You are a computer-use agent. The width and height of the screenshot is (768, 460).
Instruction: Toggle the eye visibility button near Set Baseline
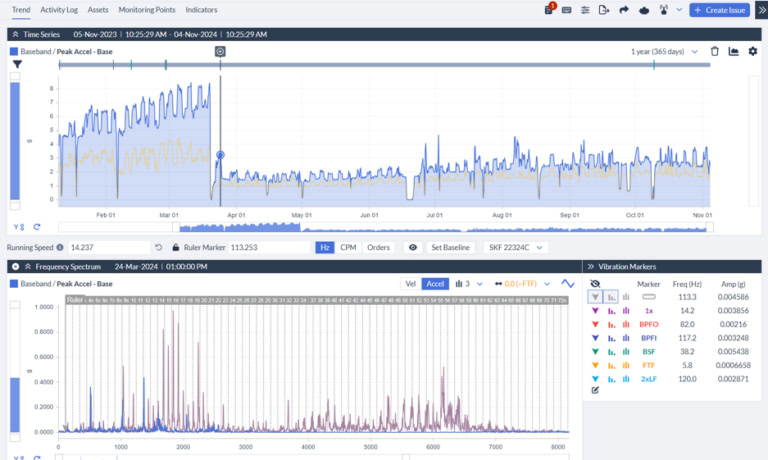pos(413,247)
